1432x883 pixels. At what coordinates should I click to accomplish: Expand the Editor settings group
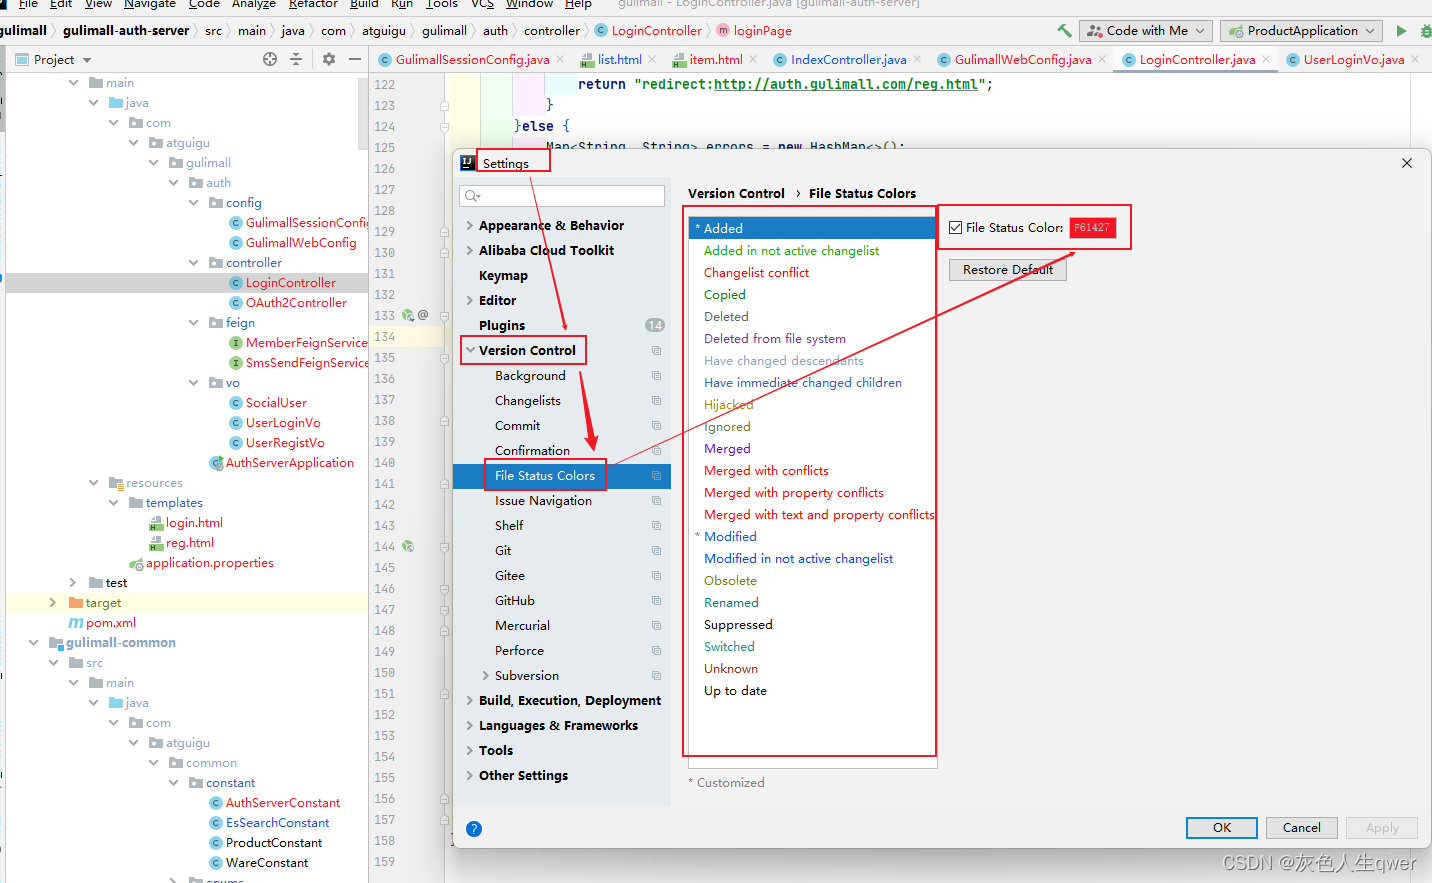click(470, 301)
